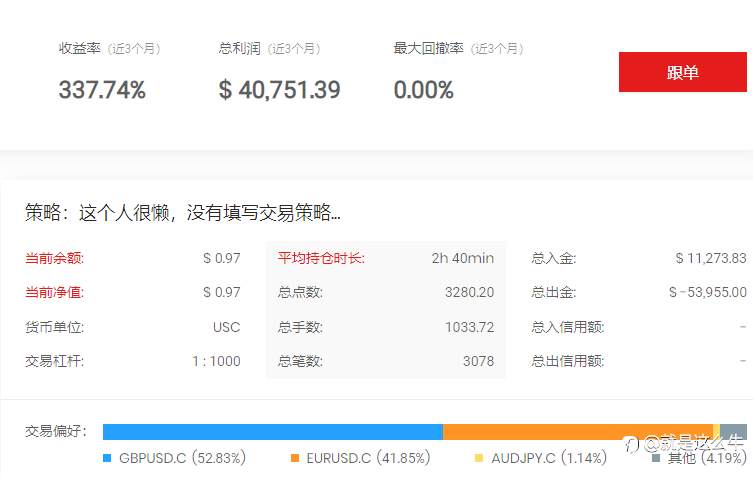This screenshot has width=753, height=477.
Task: Select the 337.74% return rate value
Action: (x=102, y=90)
